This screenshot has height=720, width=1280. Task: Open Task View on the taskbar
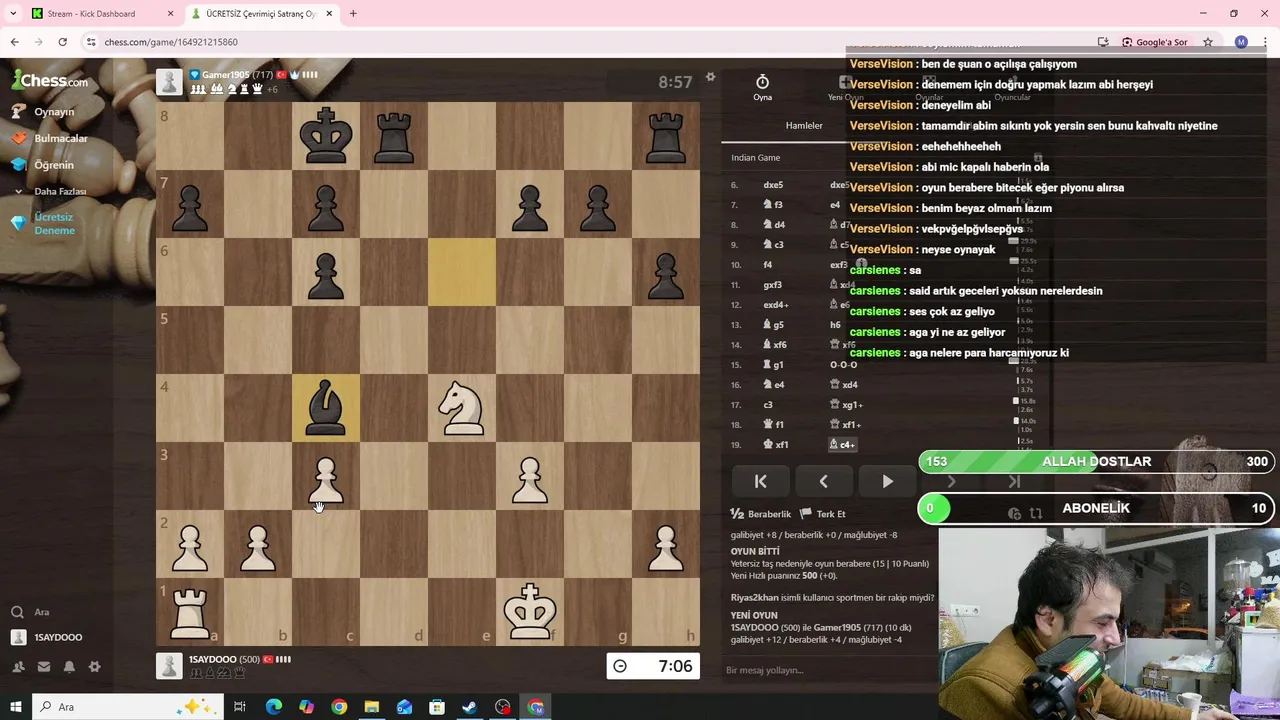240,707
